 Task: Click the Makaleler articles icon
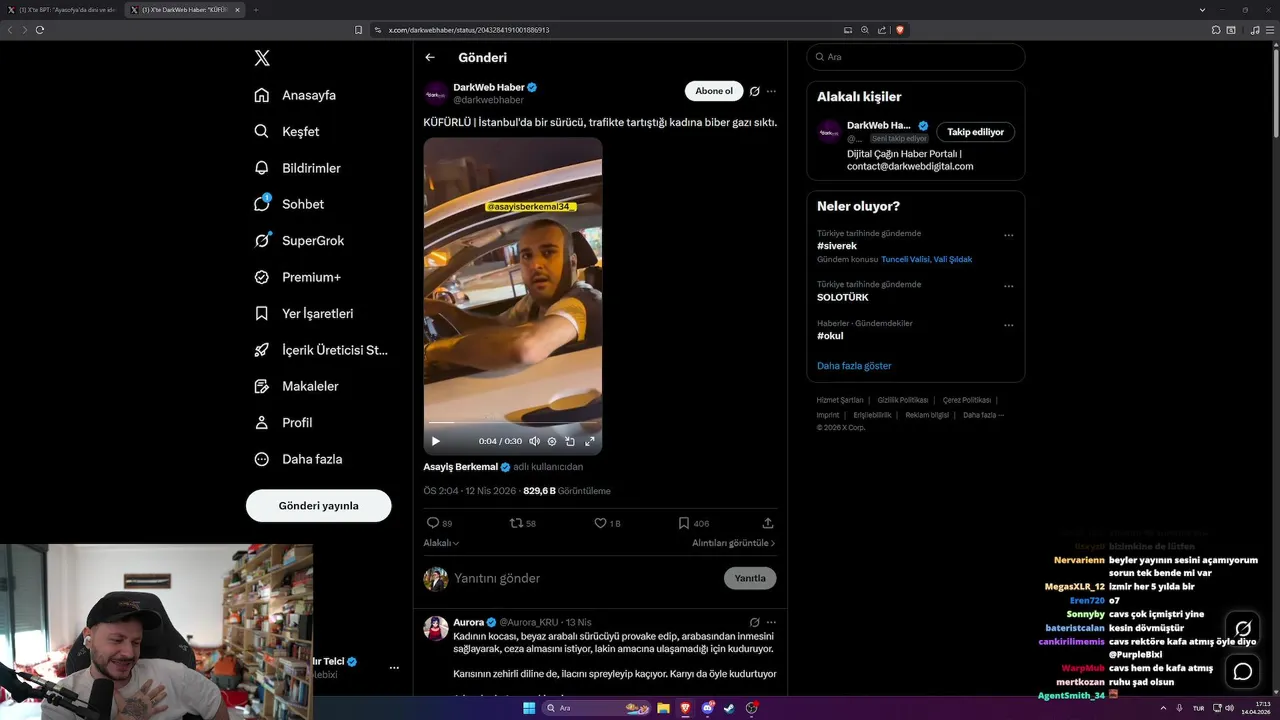(262, 386)
